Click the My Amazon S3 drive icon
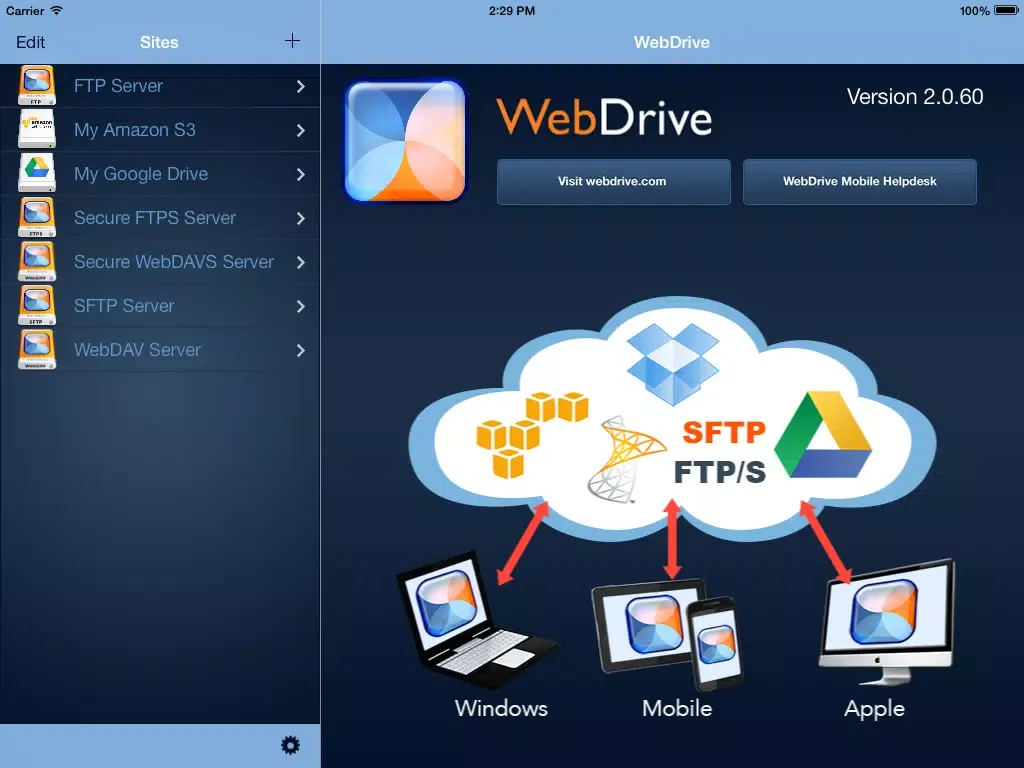Screen dimensions: 1024x768 (37, 129)
